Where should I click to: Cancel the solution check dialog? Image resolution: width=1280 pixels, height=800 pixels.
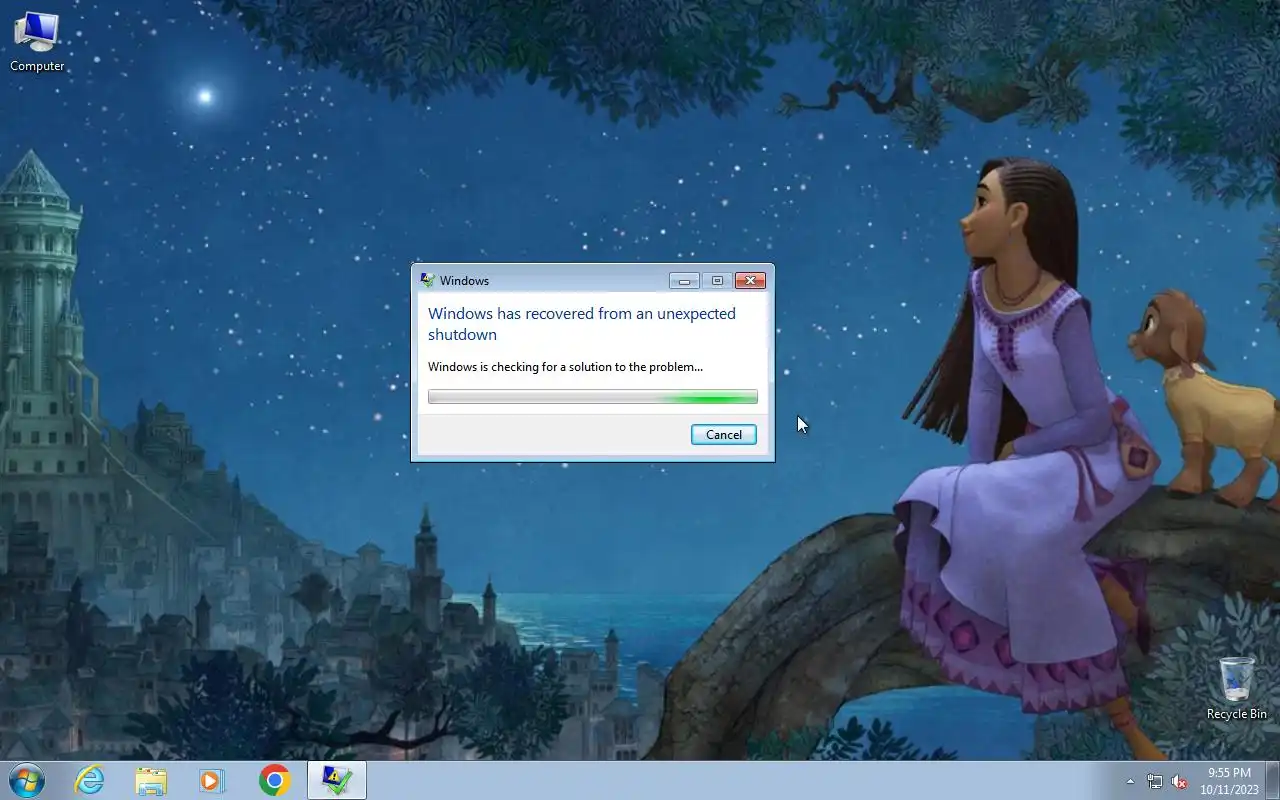click(x=724, y=434)
